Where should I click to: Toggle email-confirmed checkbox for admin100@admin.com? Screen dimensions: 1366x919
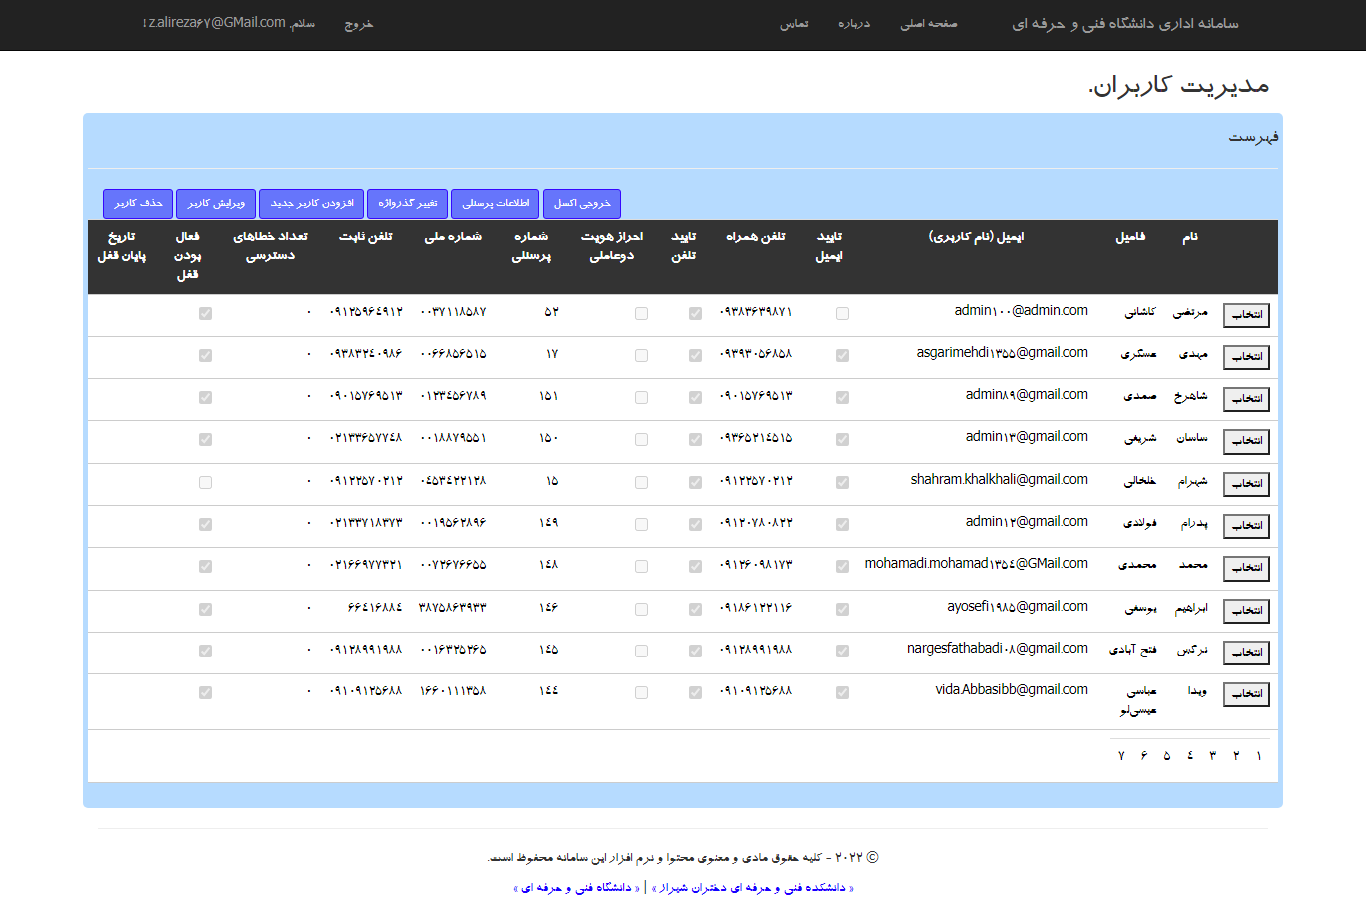click(x=842, y=314)
